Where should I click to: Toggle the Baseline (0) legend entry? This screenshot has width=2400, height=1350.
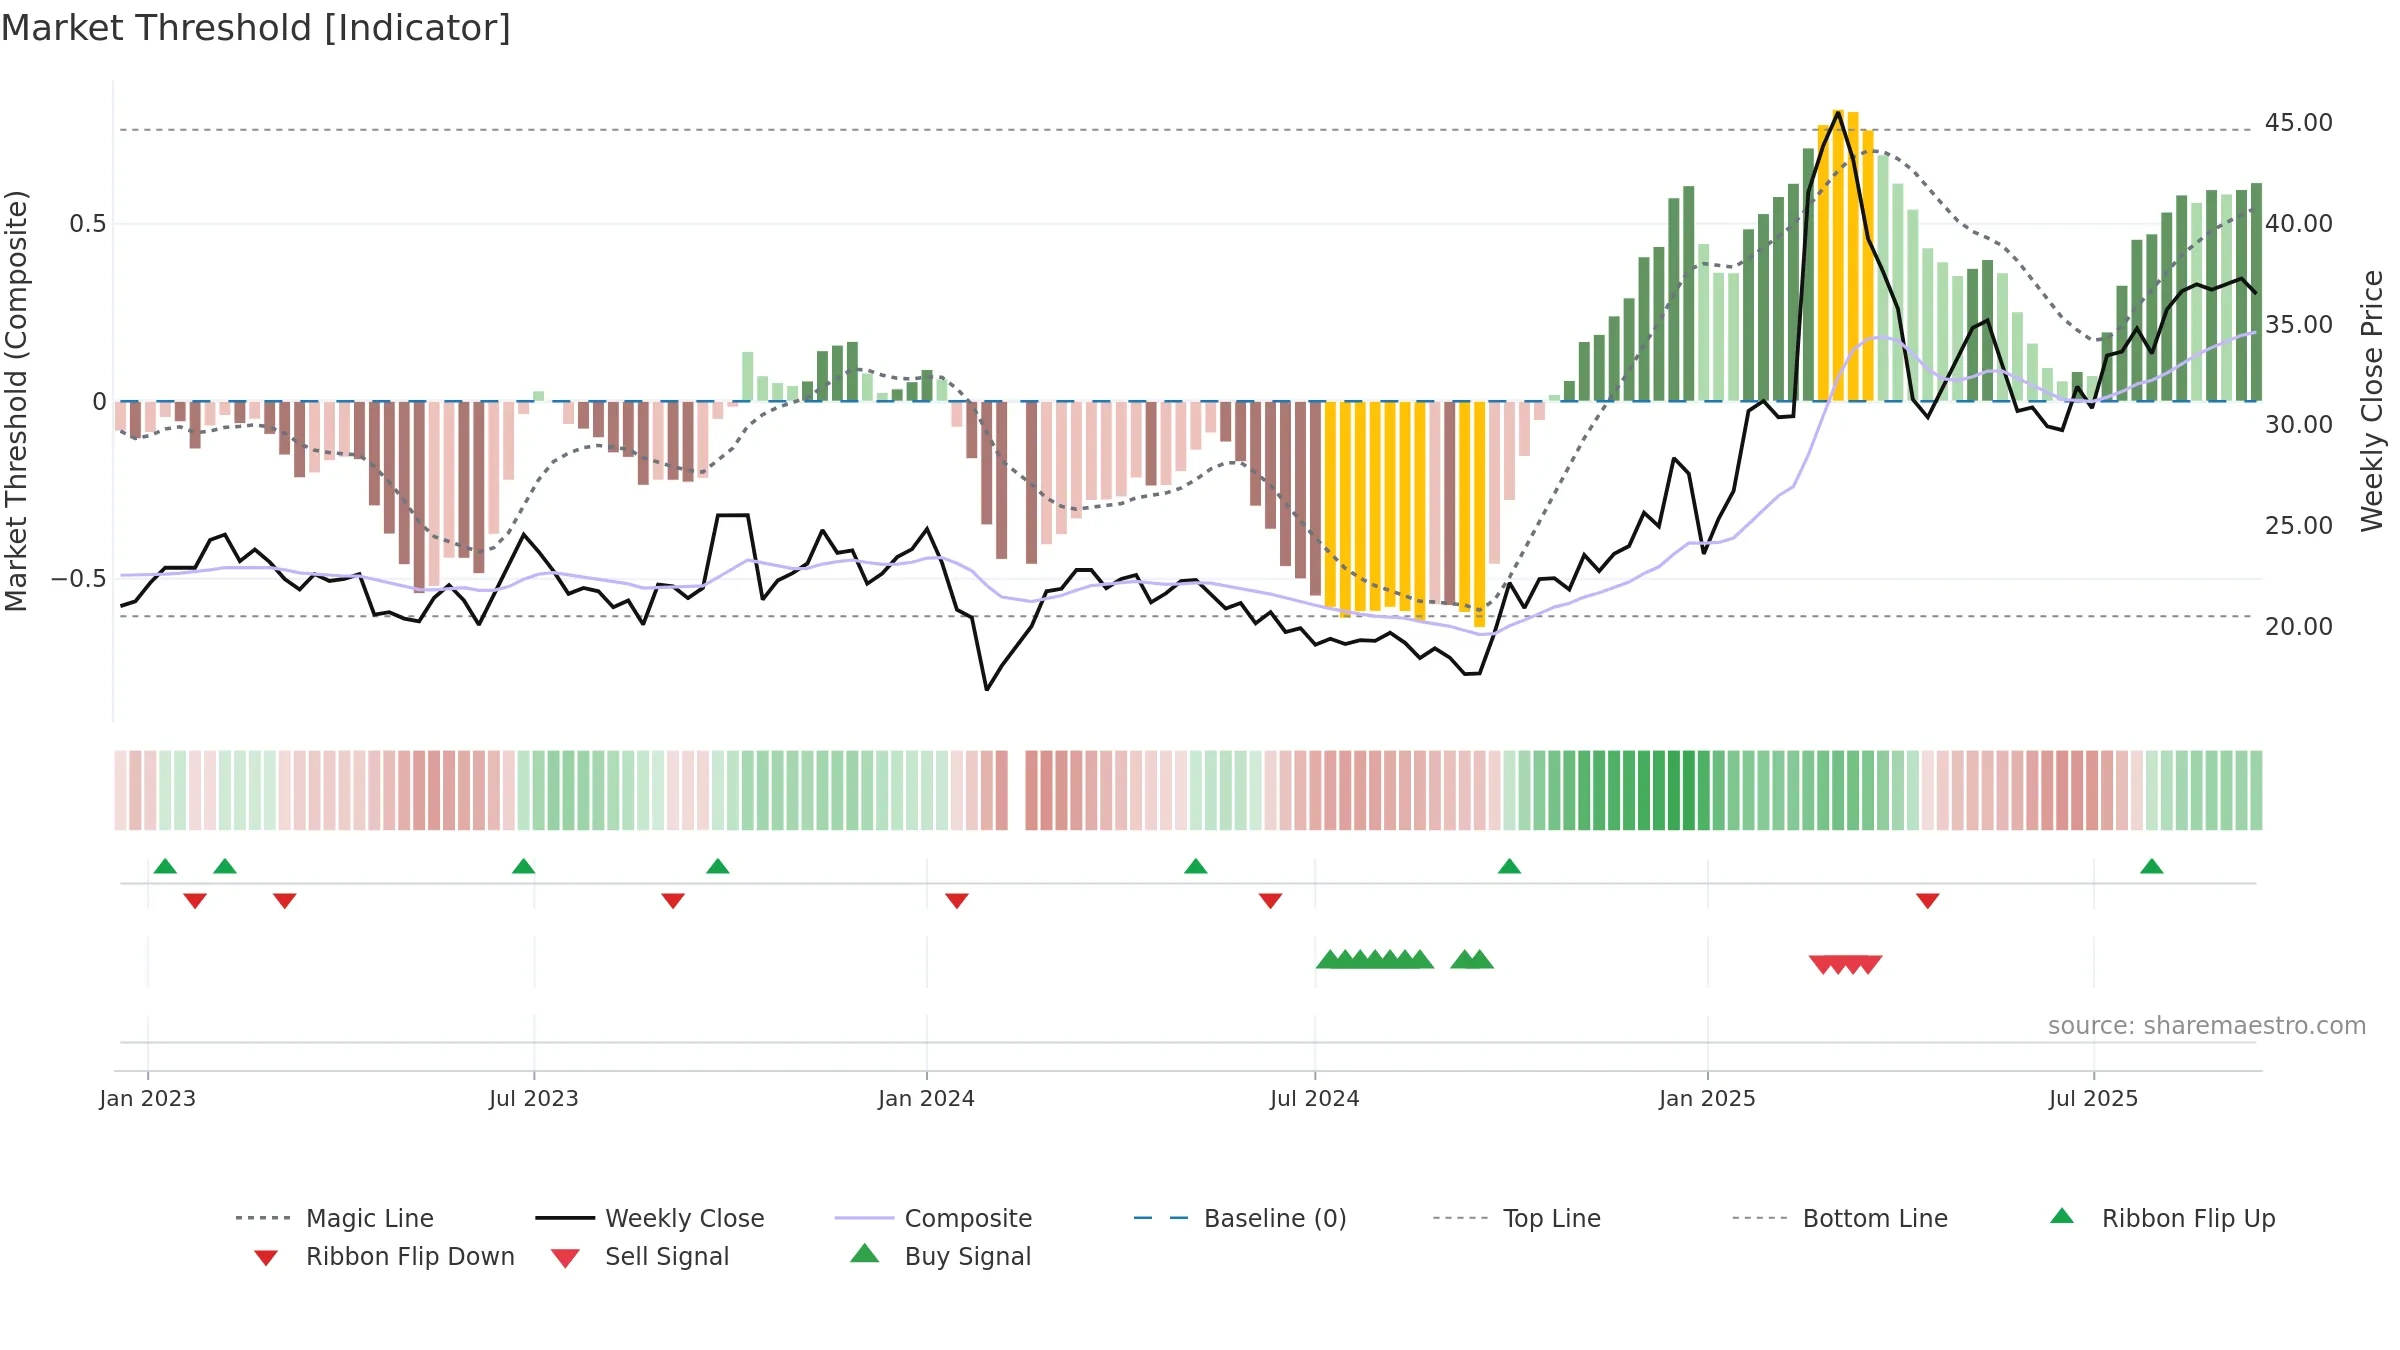click(1240, 1218)
